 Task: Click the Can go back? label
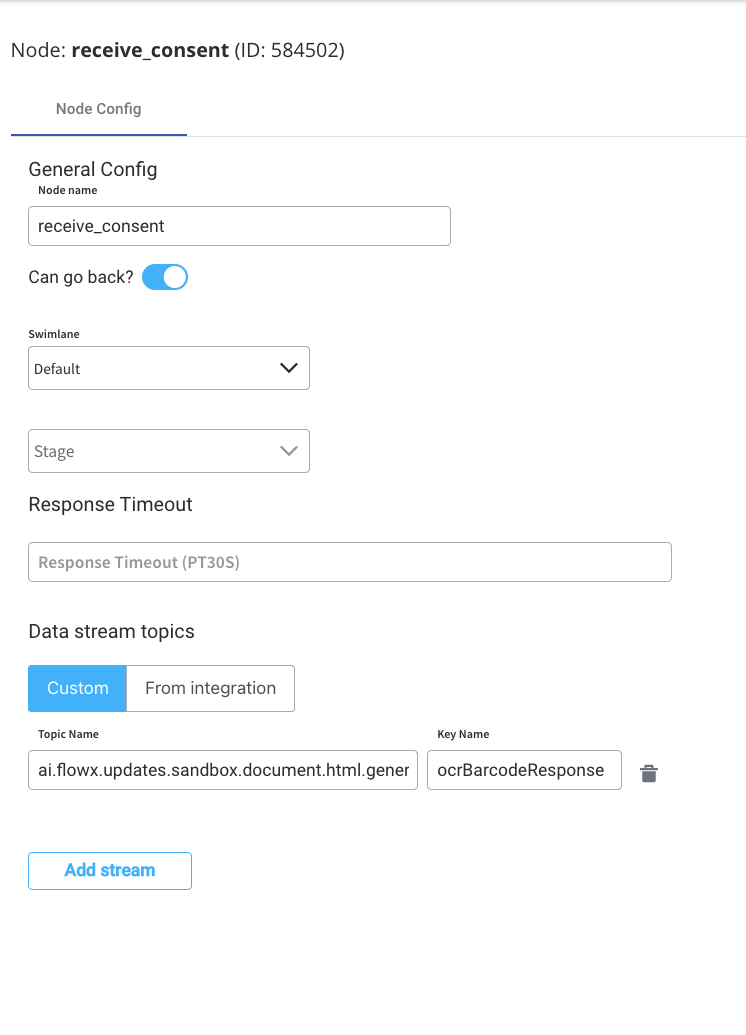[81, 277]
